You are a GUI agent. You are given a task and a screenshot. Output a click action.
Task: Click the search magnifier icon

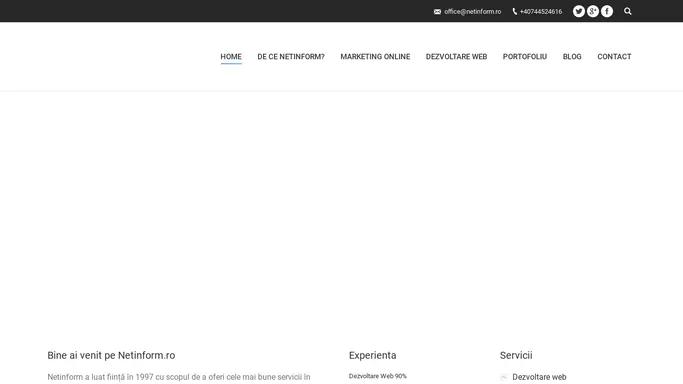point(628,11)
